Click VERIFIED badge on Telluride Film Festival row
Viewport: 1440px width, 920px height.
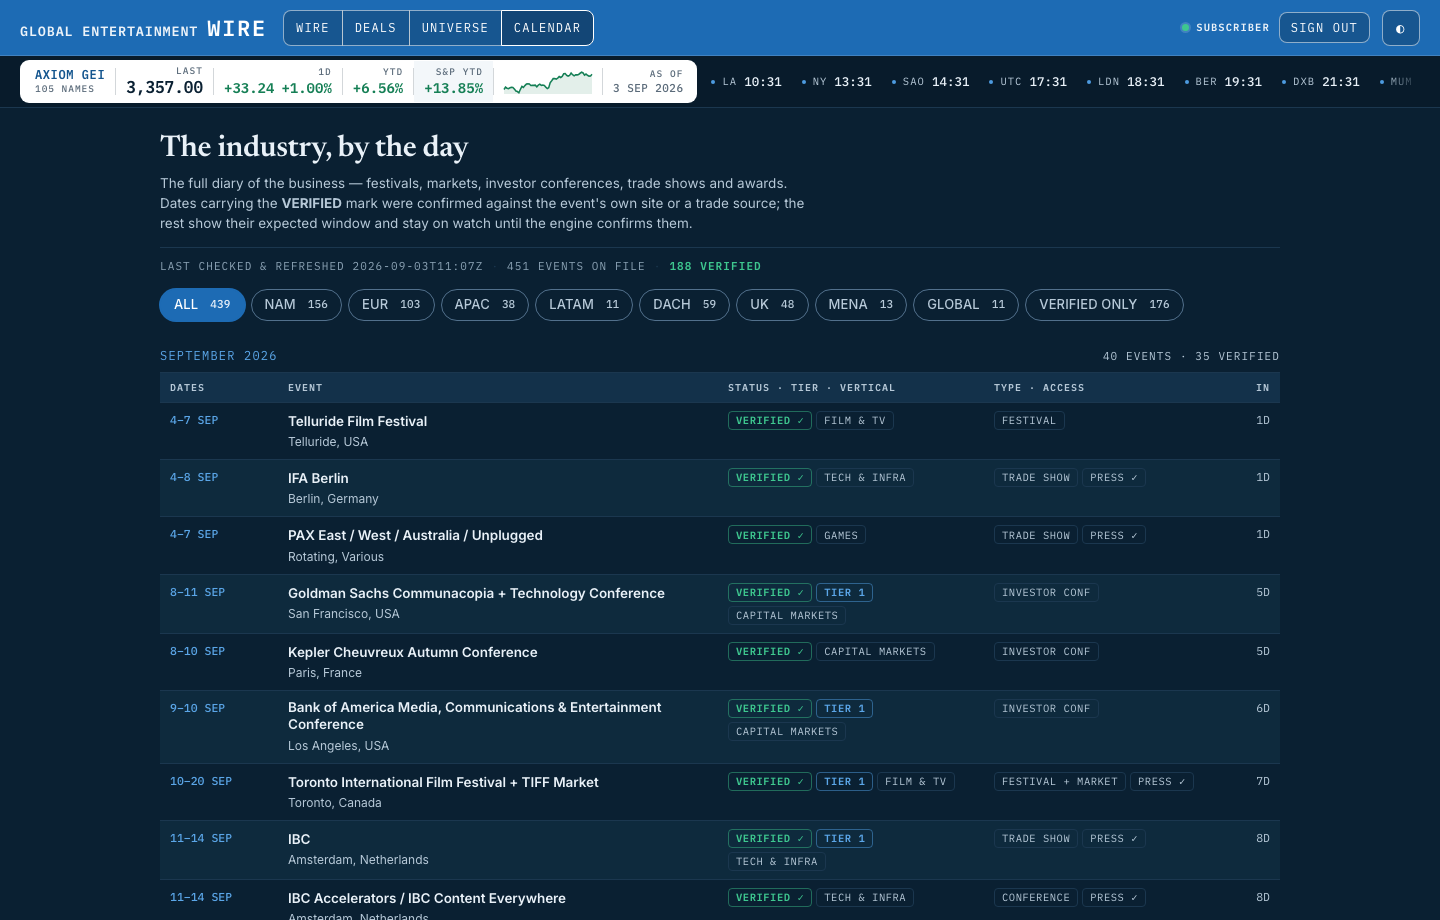click(x=770, y=421)
